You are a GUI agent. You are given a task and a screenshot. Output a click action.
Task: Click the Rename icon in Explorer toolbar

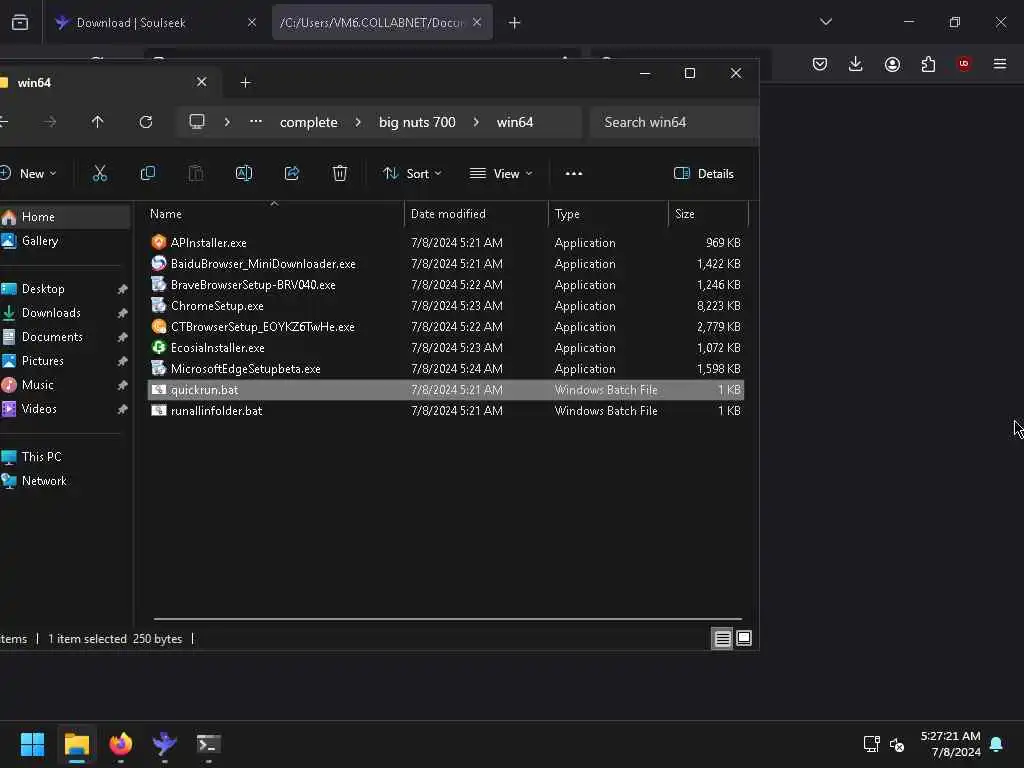[x=244, y=174]
